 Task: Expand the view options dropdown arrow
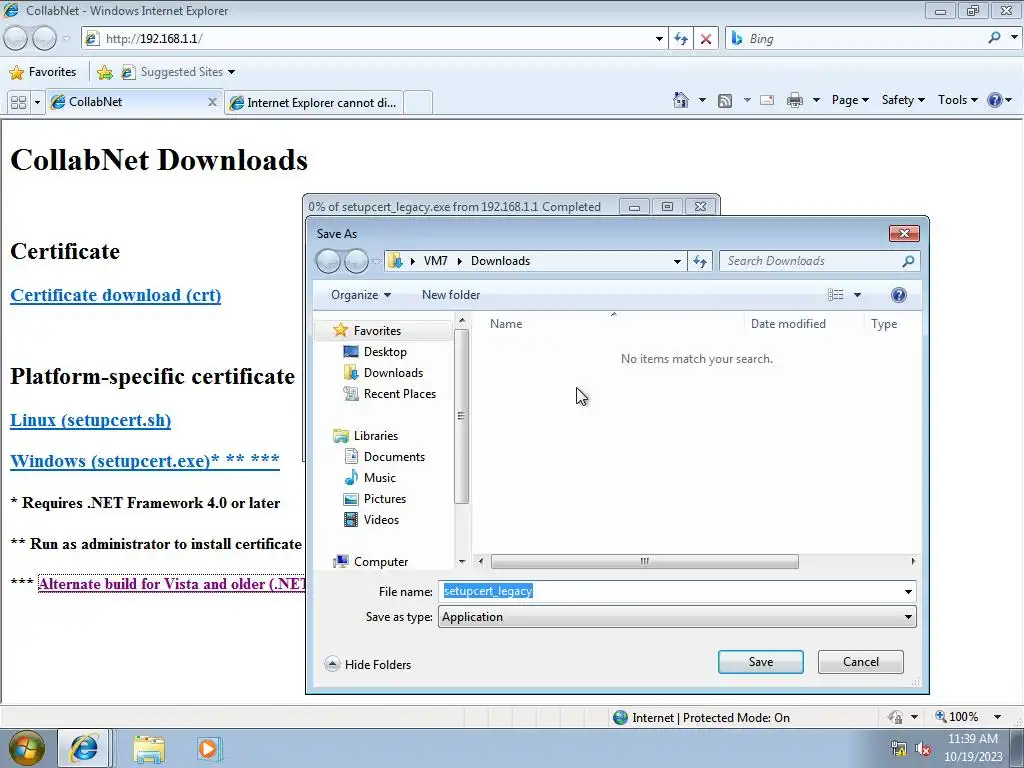click(x=857, y=295)
